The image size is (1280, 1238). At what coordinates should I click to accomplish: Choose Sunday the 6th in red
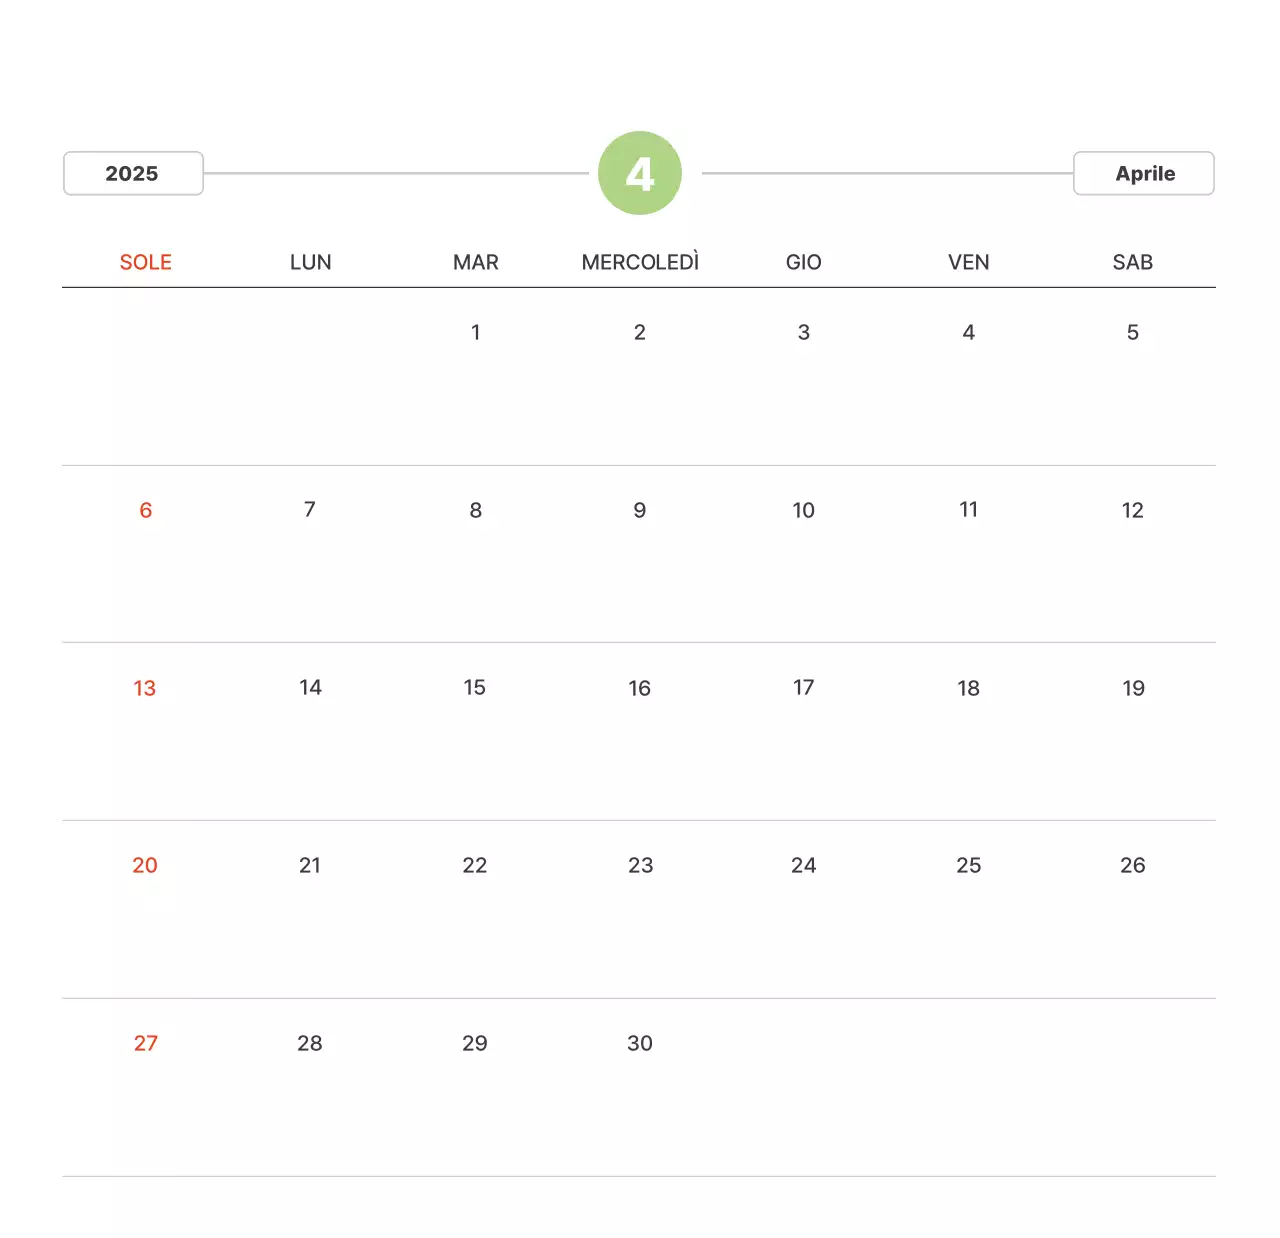(146, 510)
